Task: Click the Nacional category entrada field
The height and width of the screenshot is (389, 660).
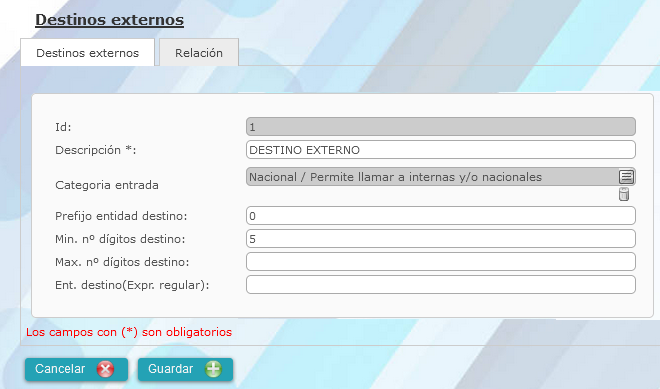Action: click(432, 177)
